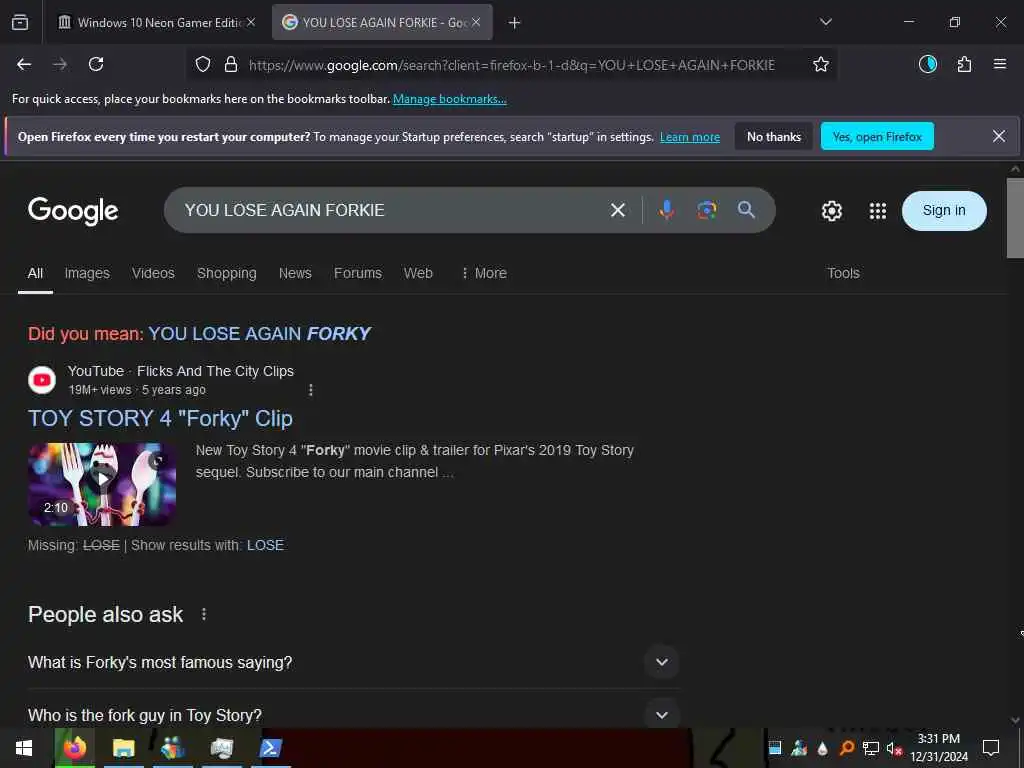Open Google quick settings gear
This screenshot has width=1024, height=768.
[x=831, y=211]
